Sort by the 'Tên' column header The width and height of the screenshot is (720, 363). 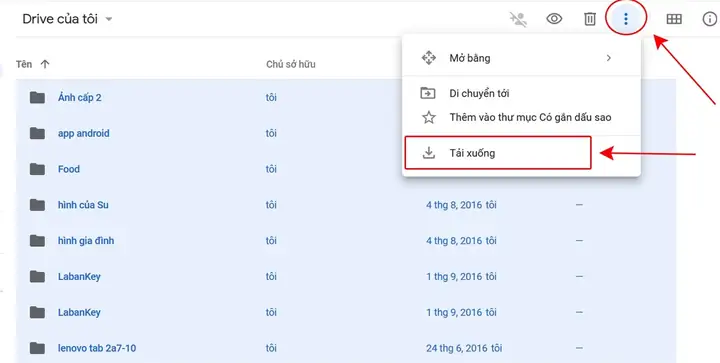[24, 64]
